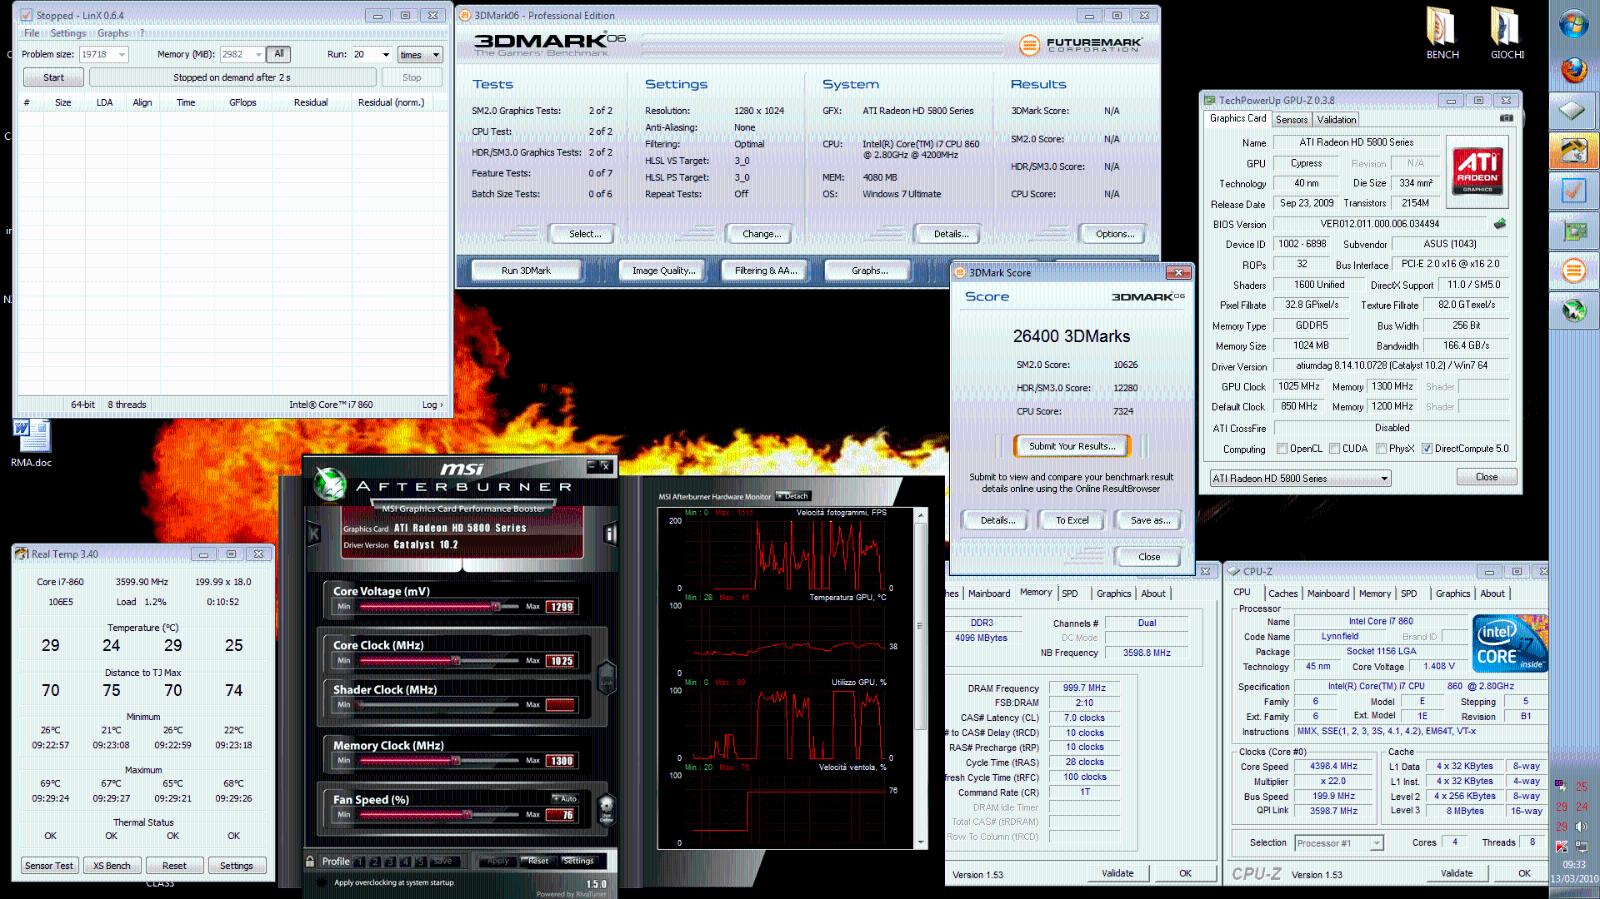Toggle the PhysX checkbox in GPU-Z

pyautogui.click(x=1381, y=449)
